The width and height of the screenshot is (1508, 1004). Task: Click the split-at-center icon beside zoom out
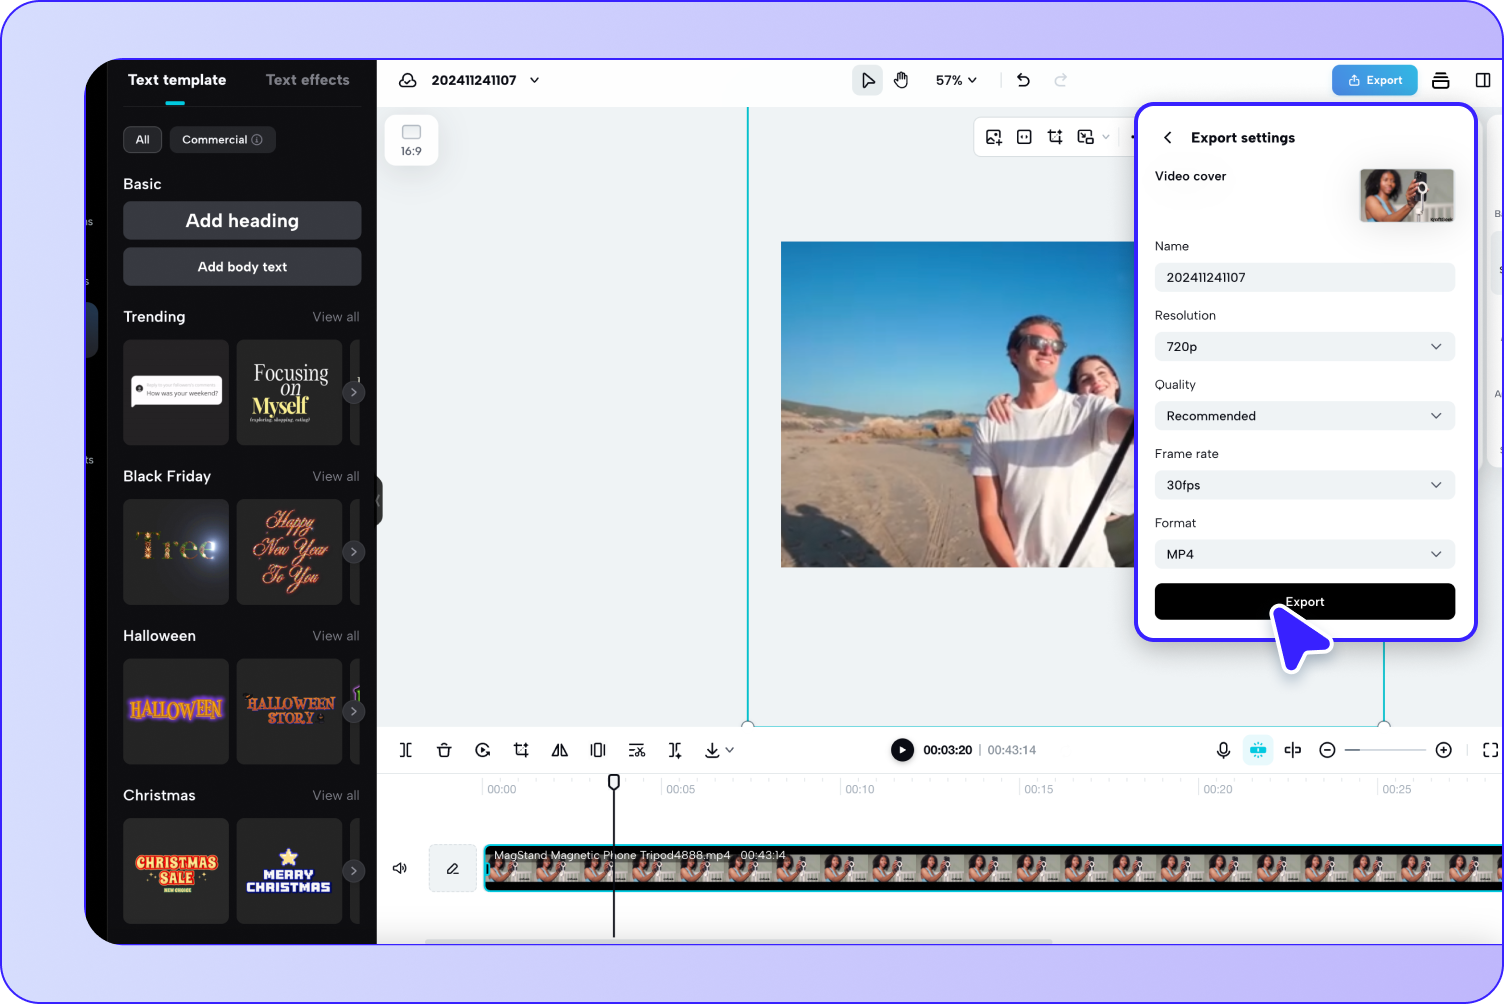coord(1293,750)
